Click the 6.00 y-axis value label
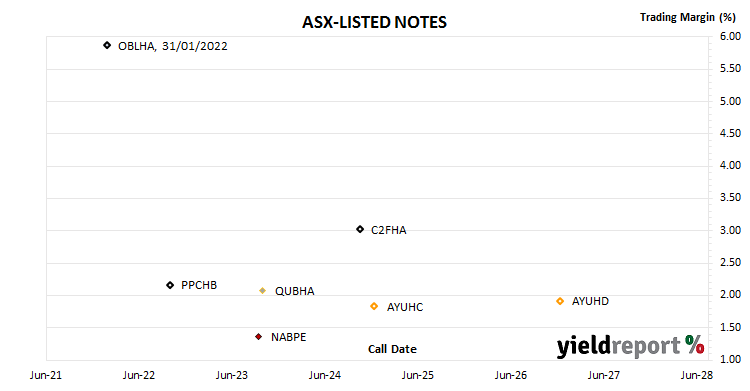750x391 pixels. pos(730,36)
